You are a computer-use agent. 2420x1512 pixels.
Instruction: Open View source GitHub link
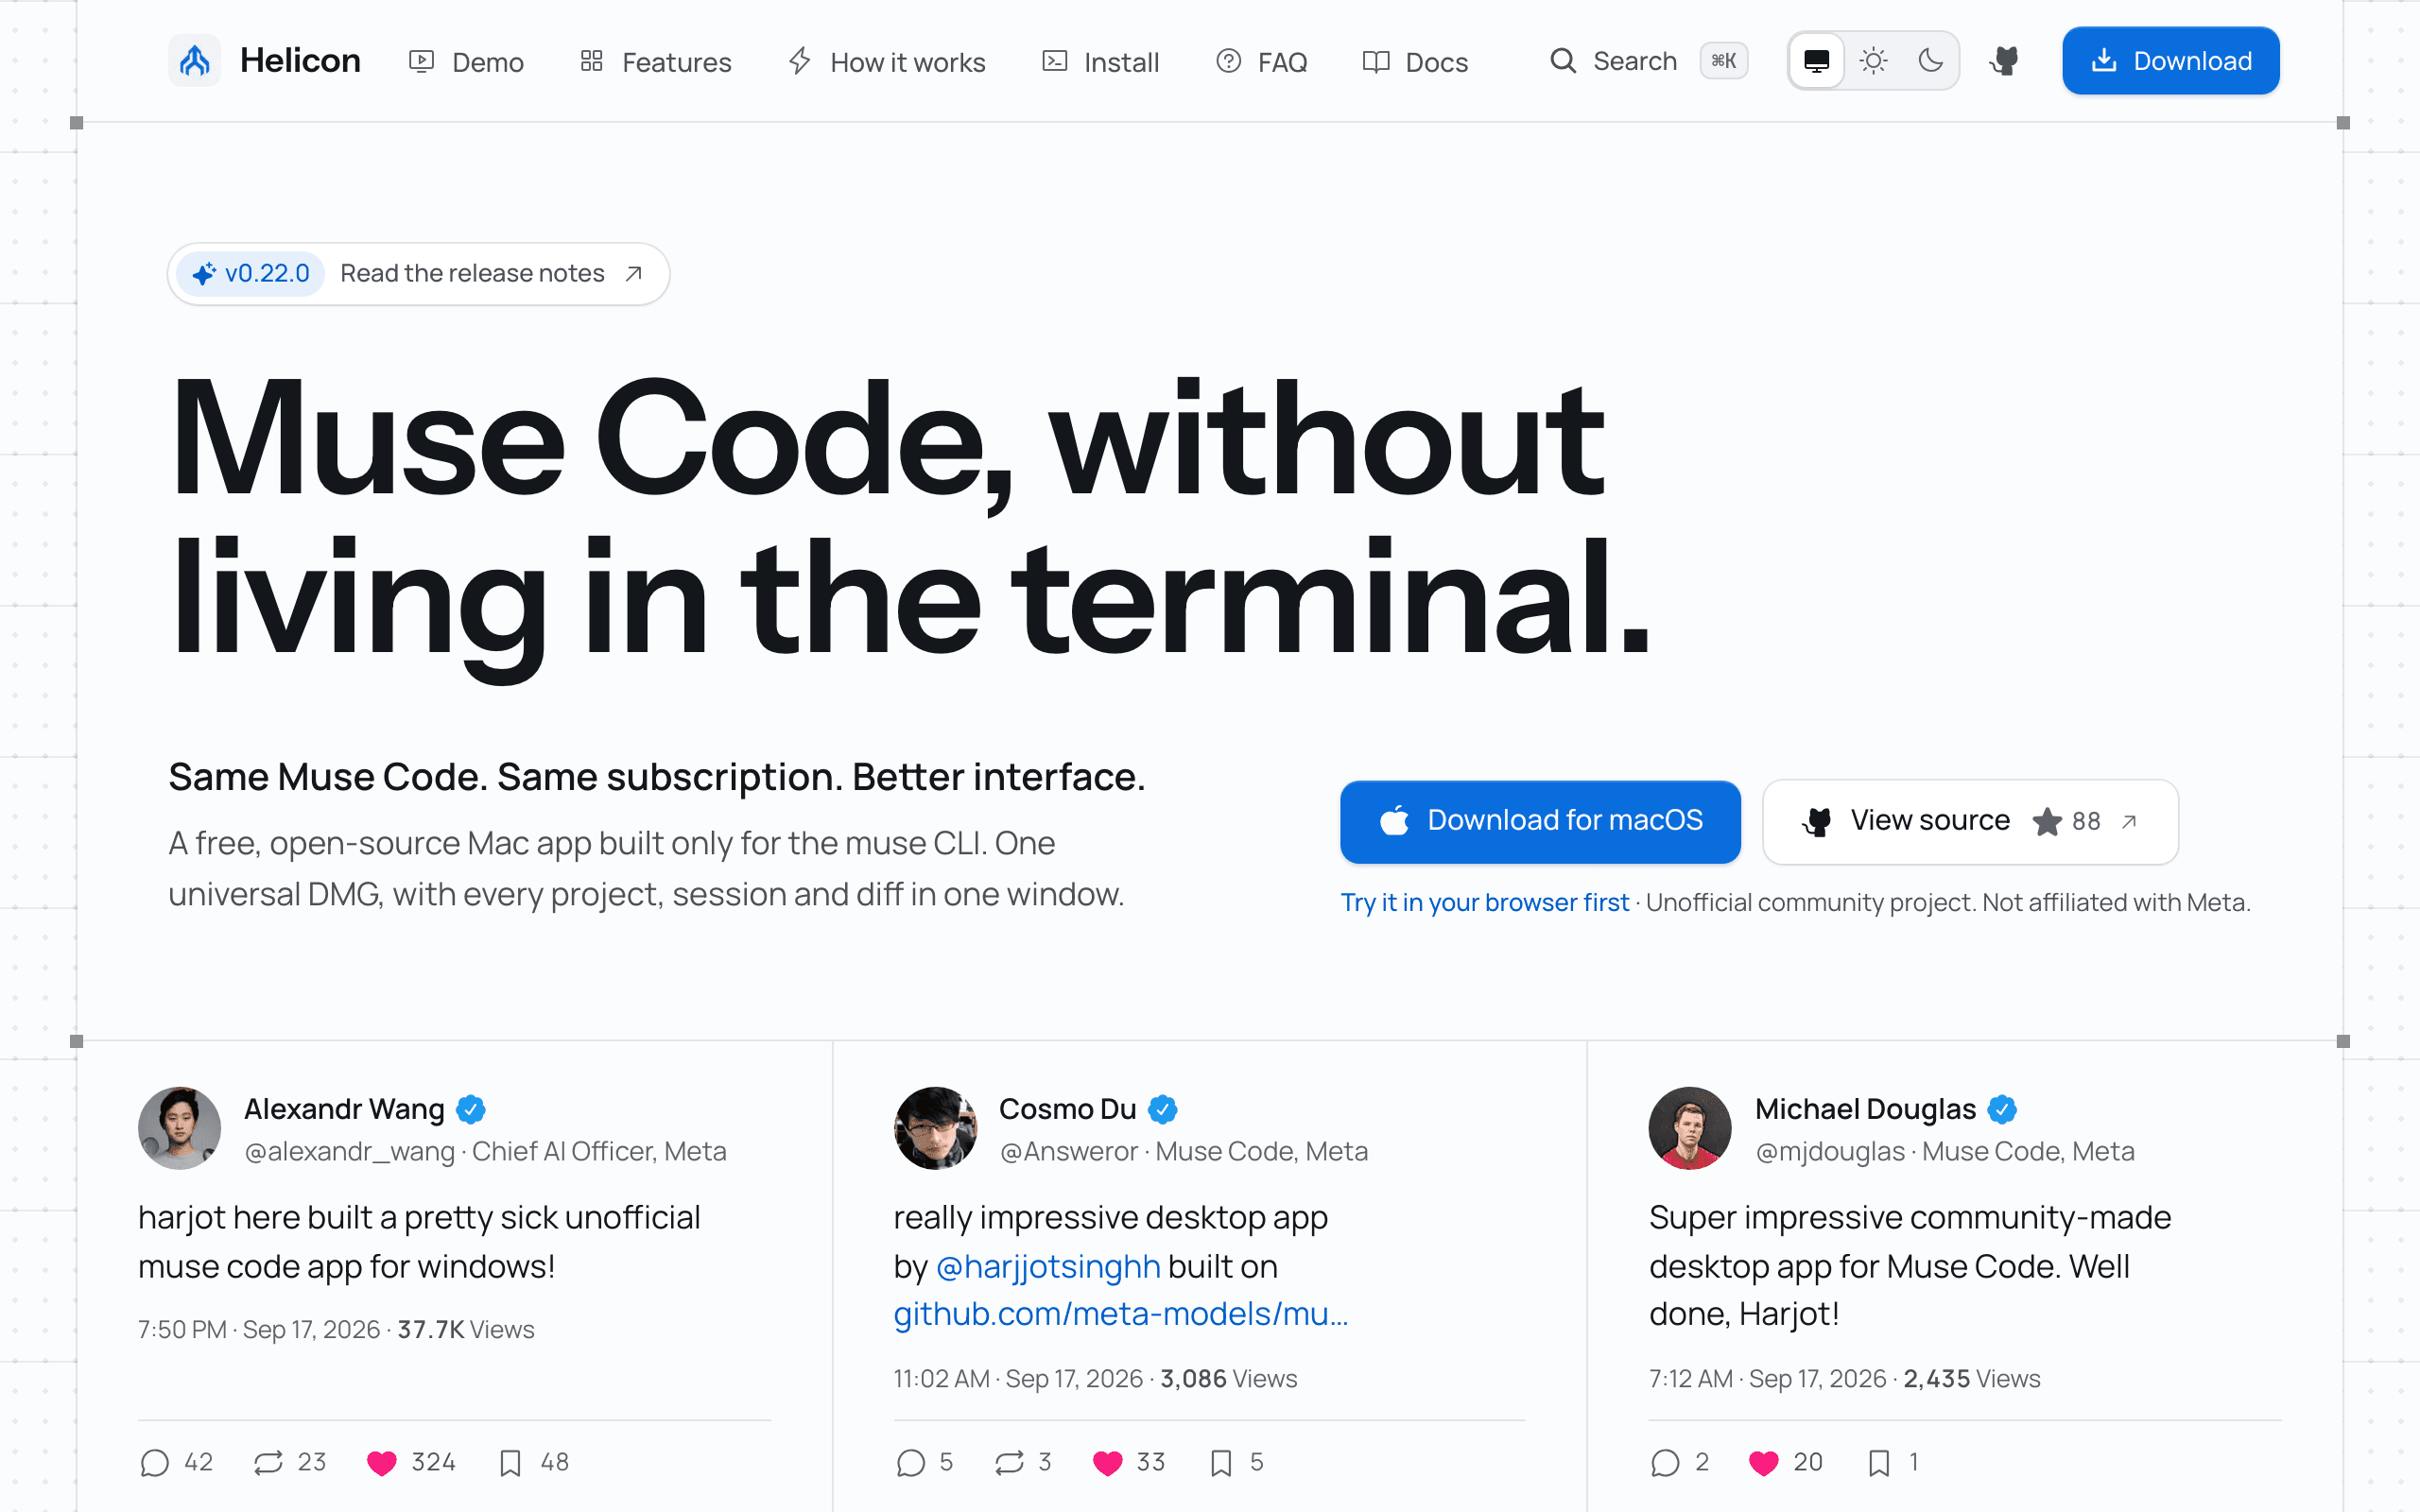(x=1970, y=821)
